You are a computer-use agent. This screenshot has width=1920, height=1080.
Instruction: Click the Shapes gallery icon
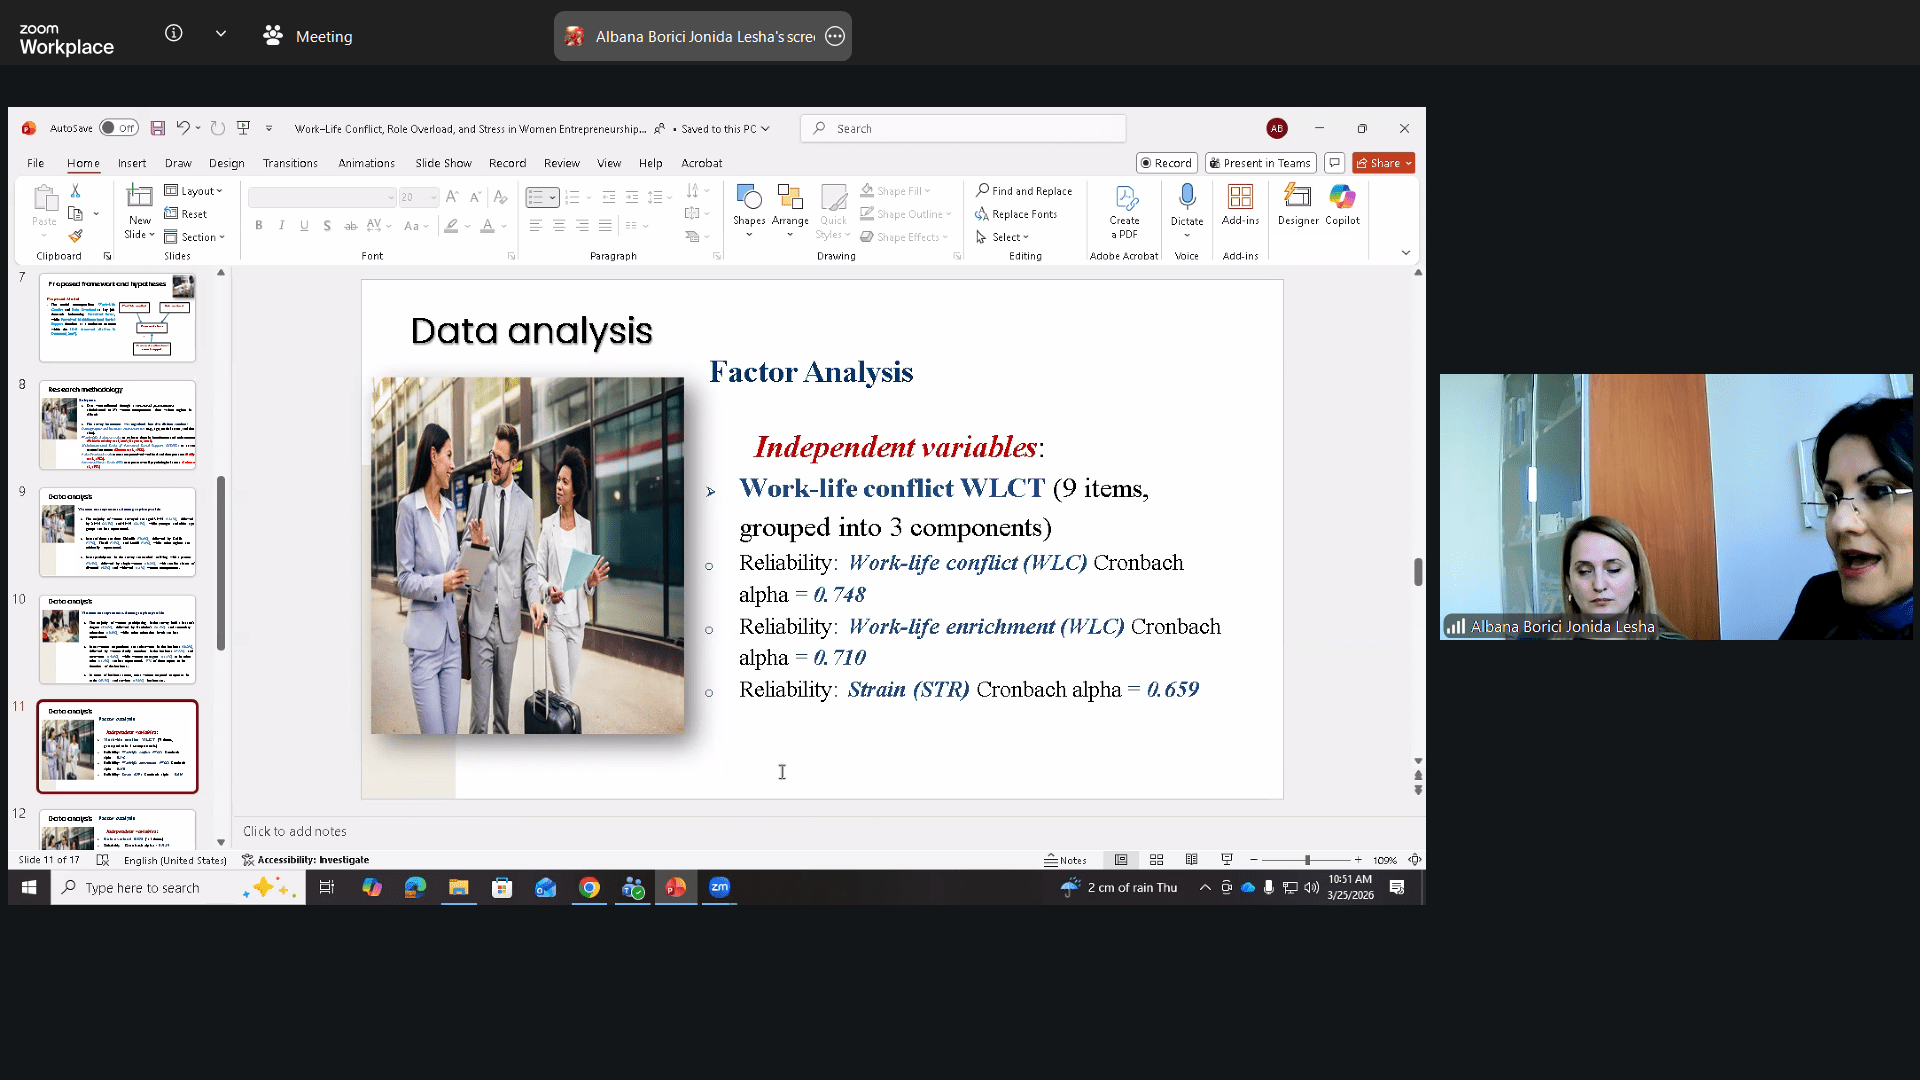point(748,198)
